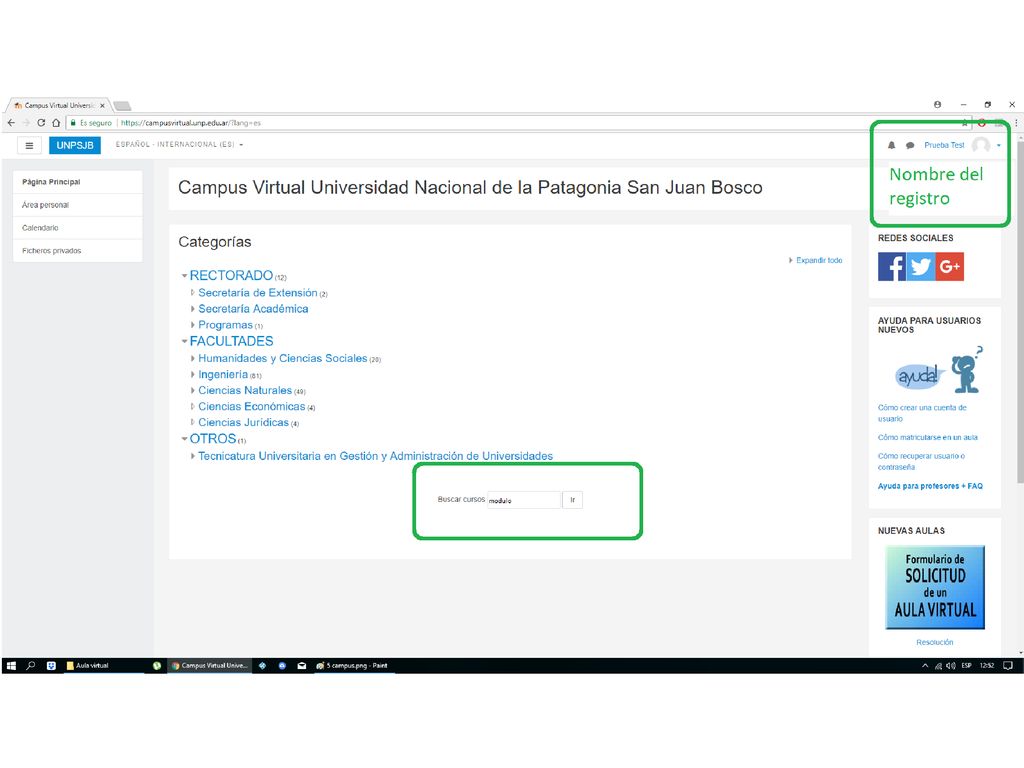Open the Google Plus social link
This screenshot has height=768, width=1024.
point(950,266)
